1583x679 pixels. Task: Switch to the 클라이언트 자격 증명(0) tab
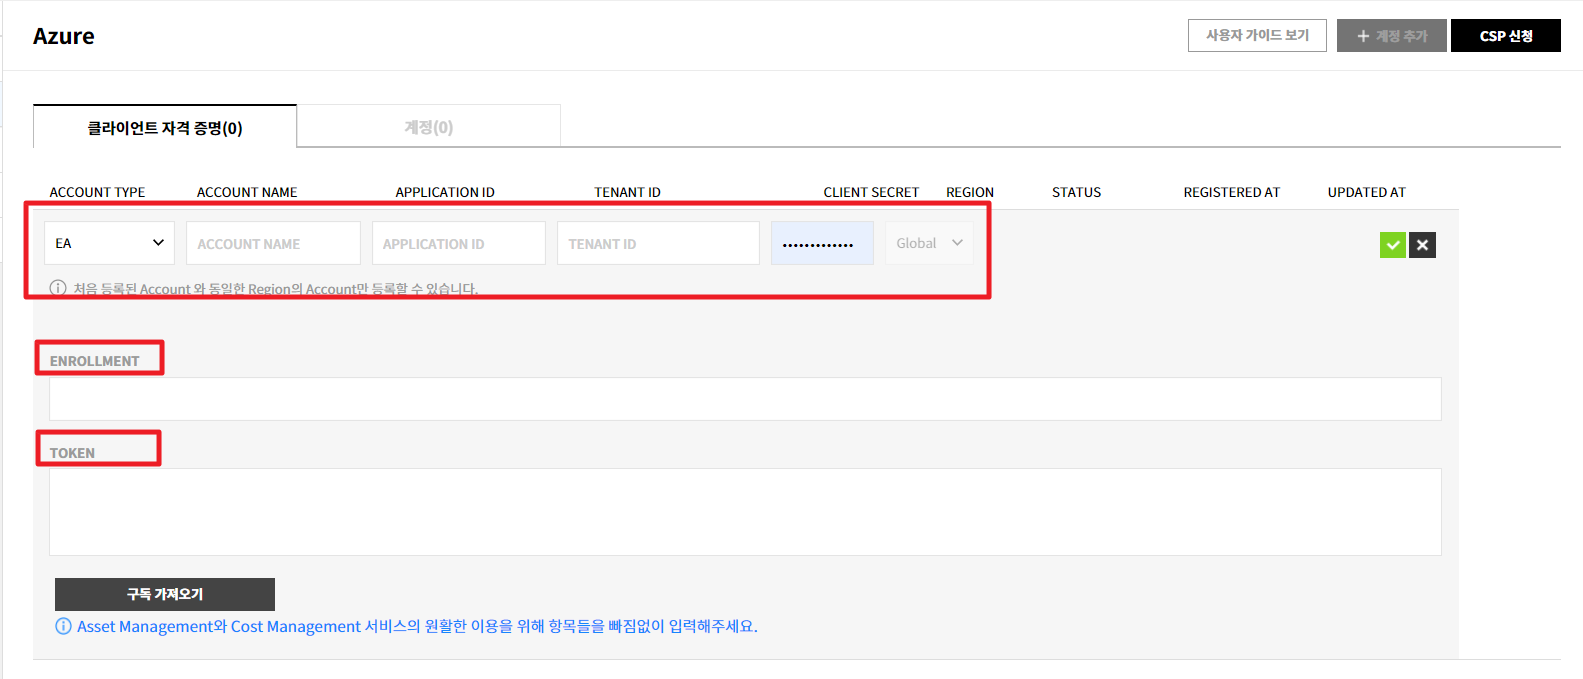pos(165,127)
